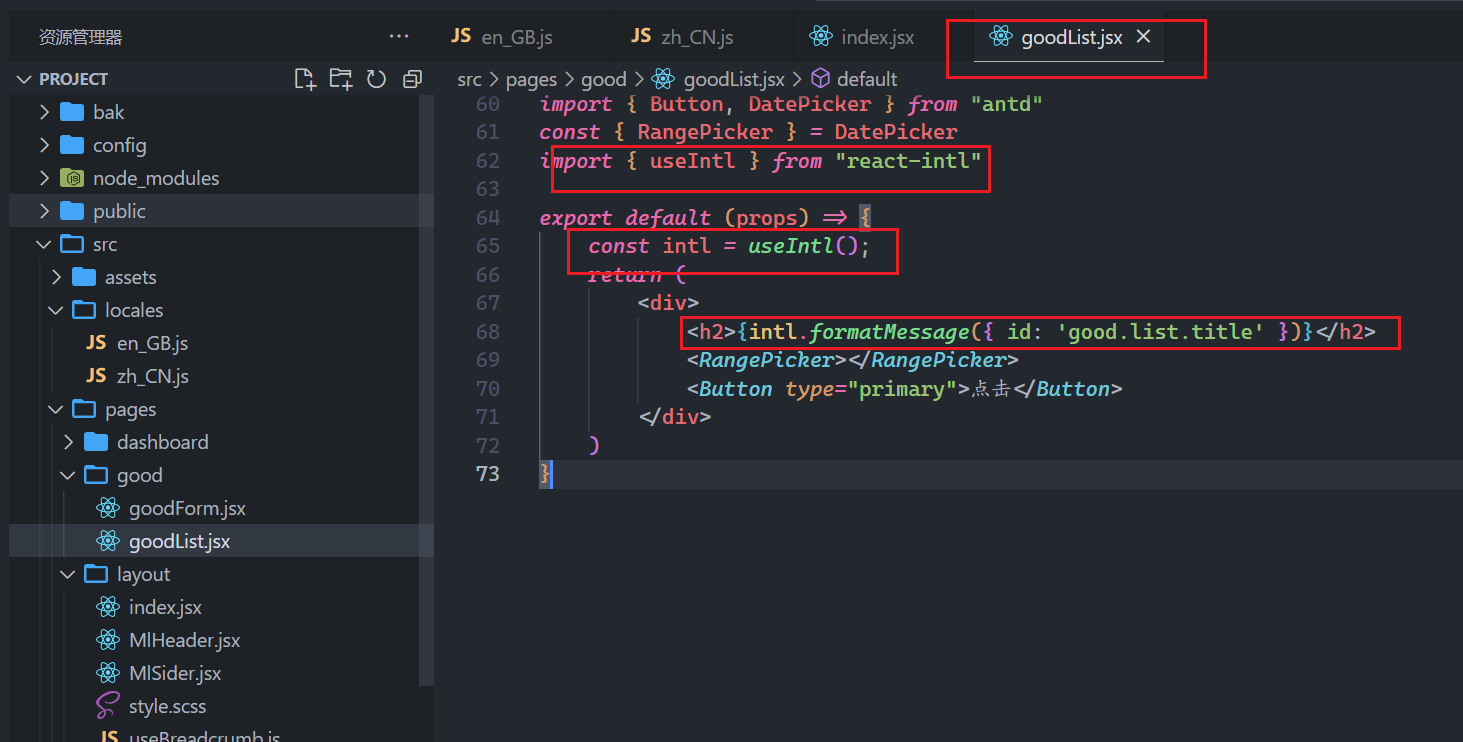The image size is (1463, 742).
Task: Expand the public folder chevron
Action: [44, 211]
